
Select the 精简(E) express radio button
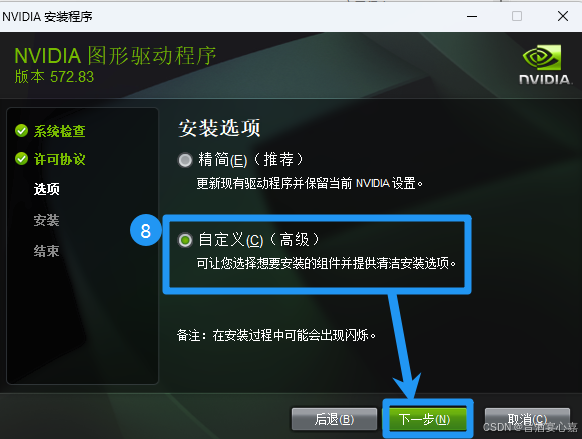pyautogui.click(x=185, y=160)
